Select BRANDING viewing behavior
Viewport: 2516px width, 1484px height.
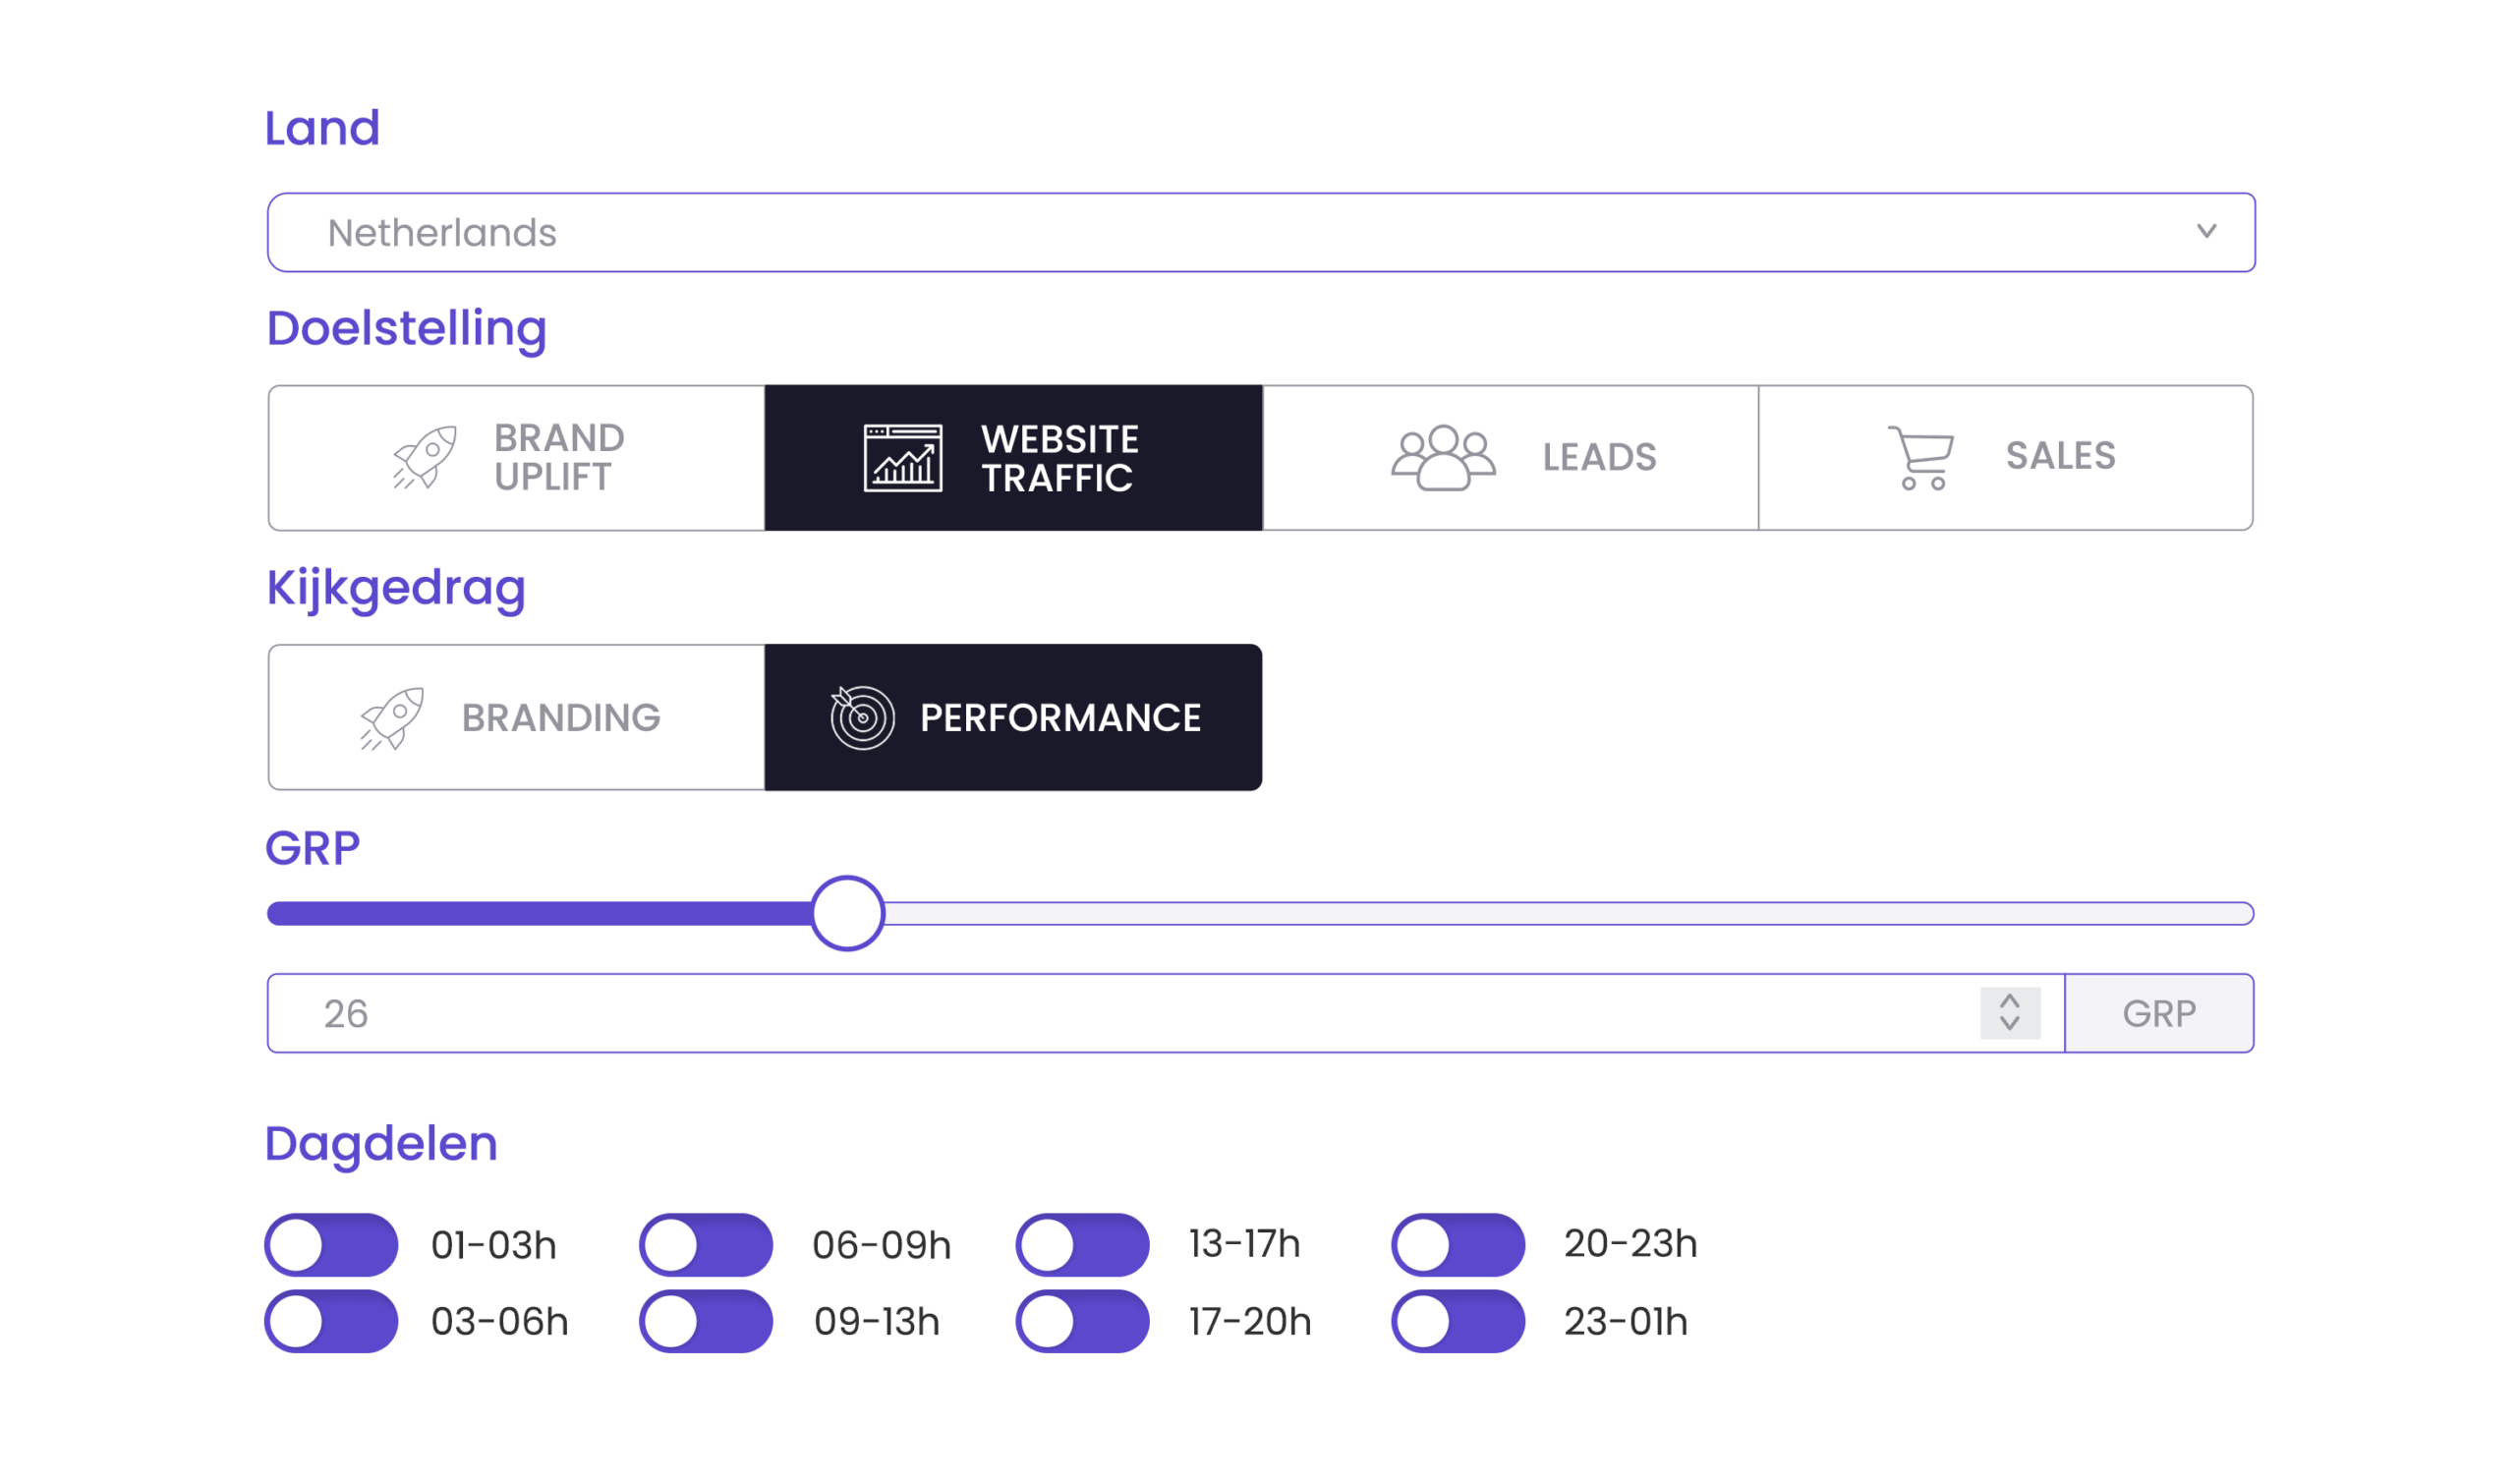tap(516, 718)
